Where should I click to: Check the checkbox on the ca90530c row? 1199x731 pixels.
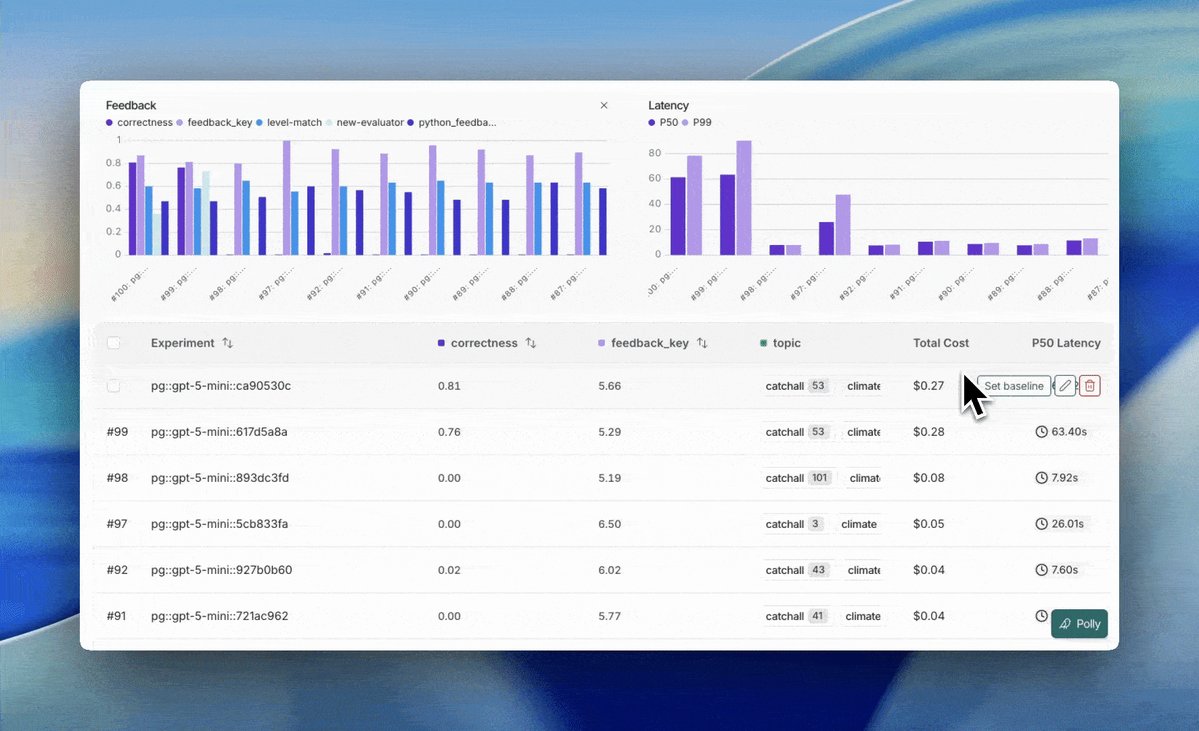(113, 385)
